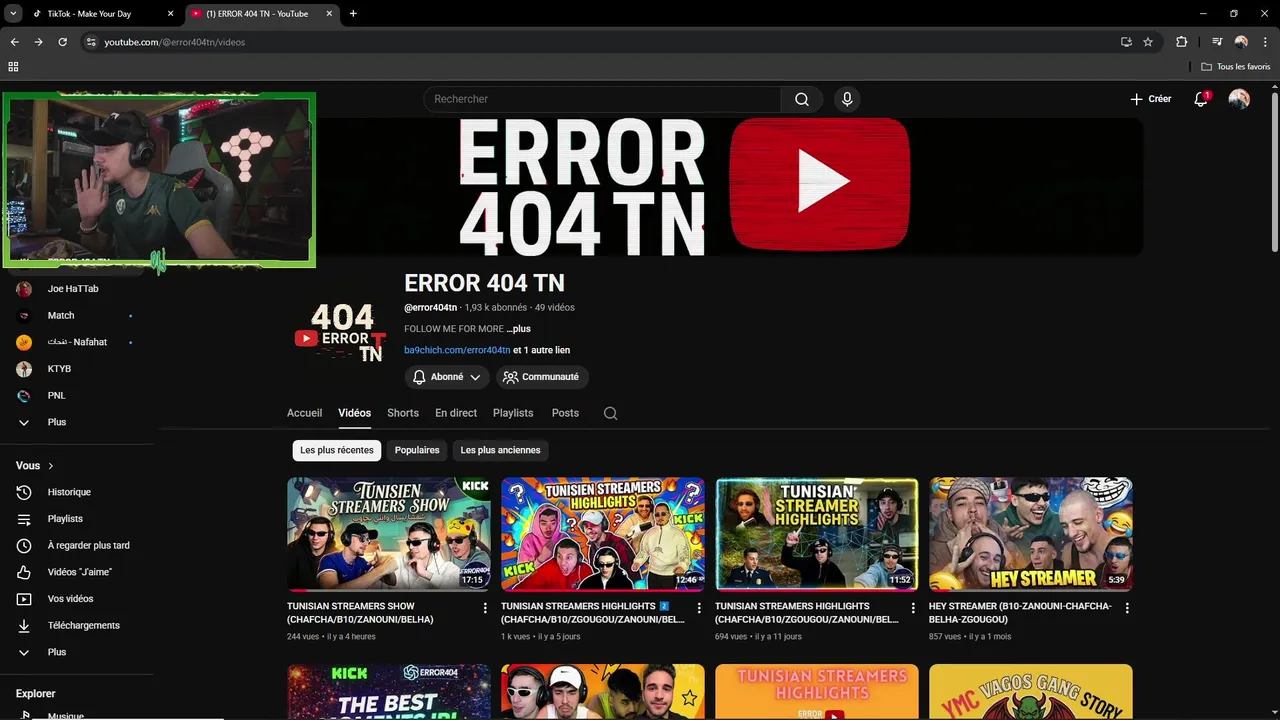Image resolution: width=1280 pixels, height=720 pixels.
Task: Open options for 1 k vues Streamers Highlights video
Action: (699, 608)
